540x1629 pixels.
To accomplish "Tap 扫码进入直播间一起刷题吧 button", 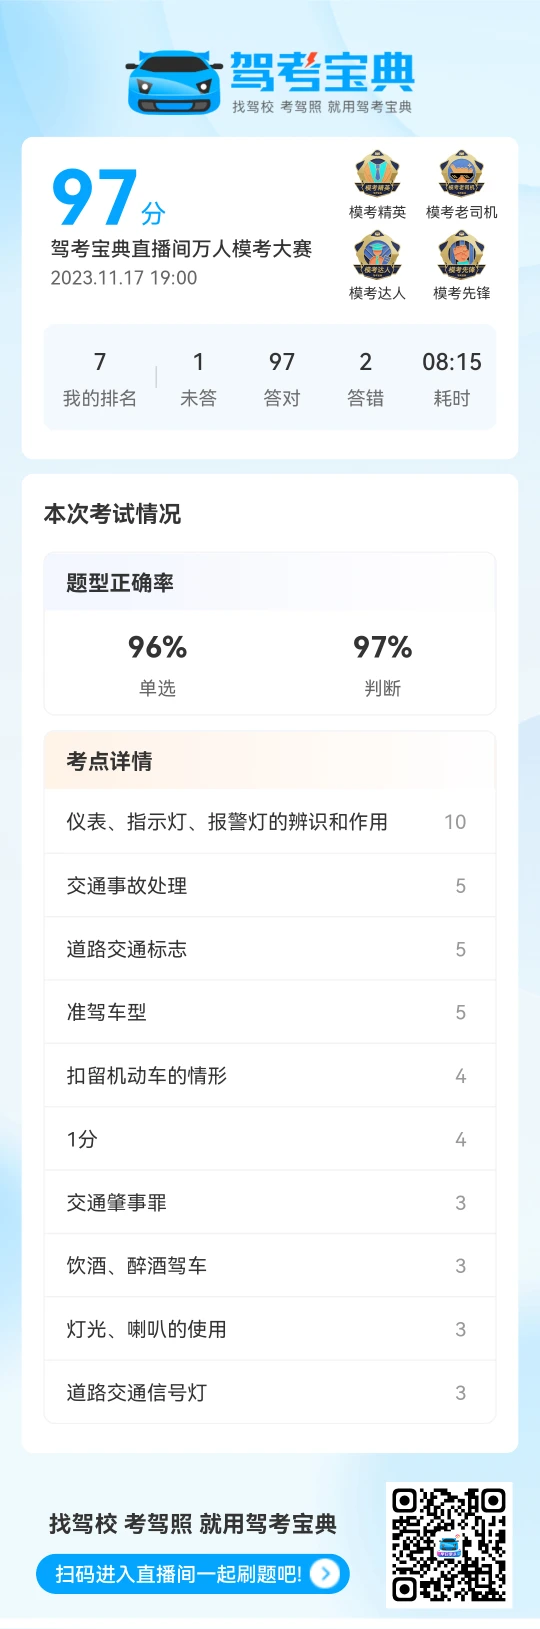I will click(193, 1574).
